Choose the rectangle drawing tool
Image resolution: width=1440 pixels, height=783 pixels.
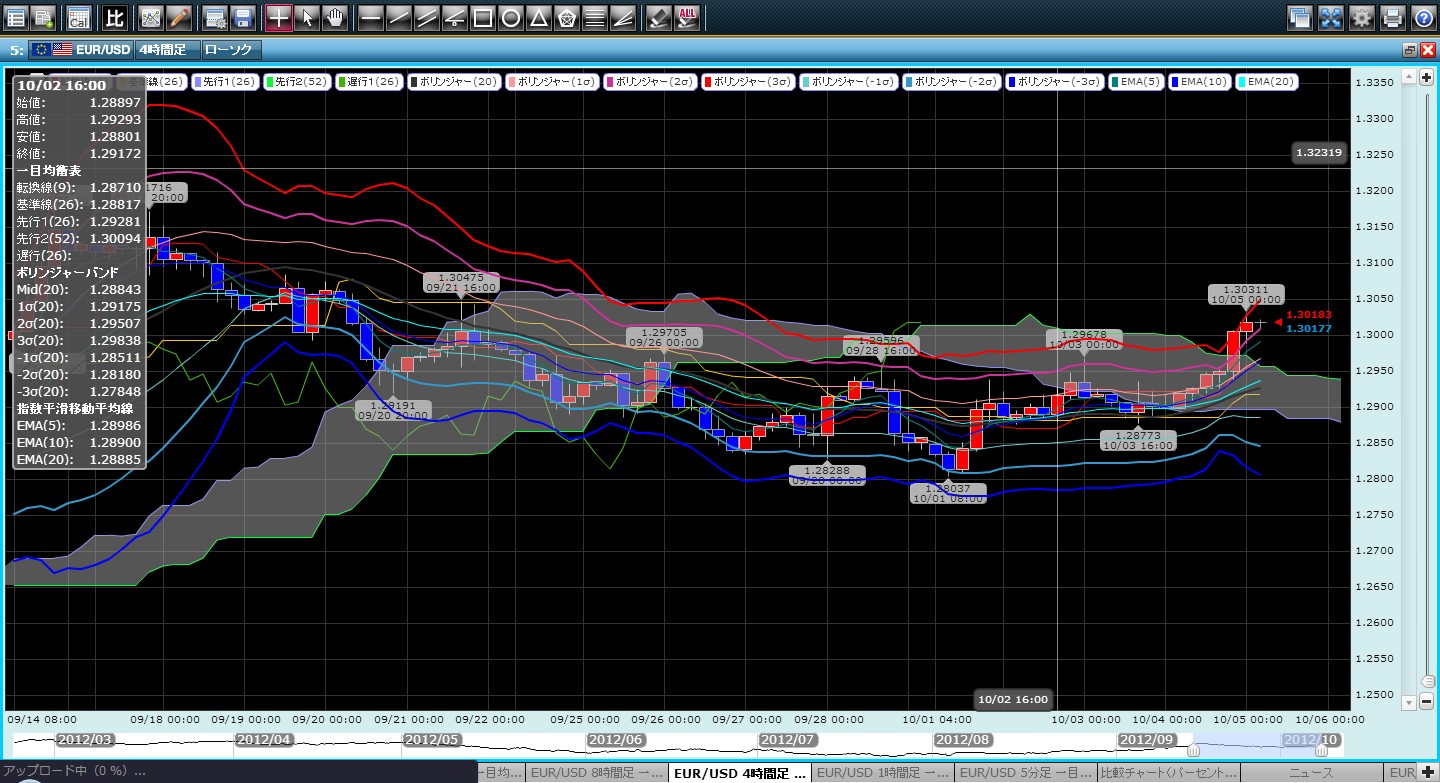pos(482,17)
